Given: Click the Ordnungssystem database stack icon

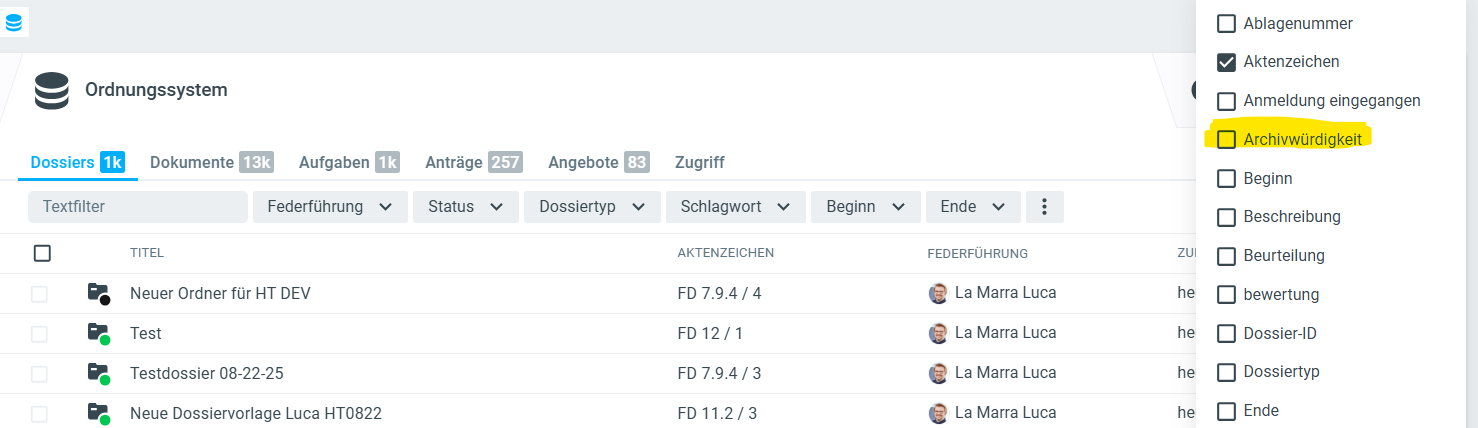Looking at the screenshot, I should 51,90.
